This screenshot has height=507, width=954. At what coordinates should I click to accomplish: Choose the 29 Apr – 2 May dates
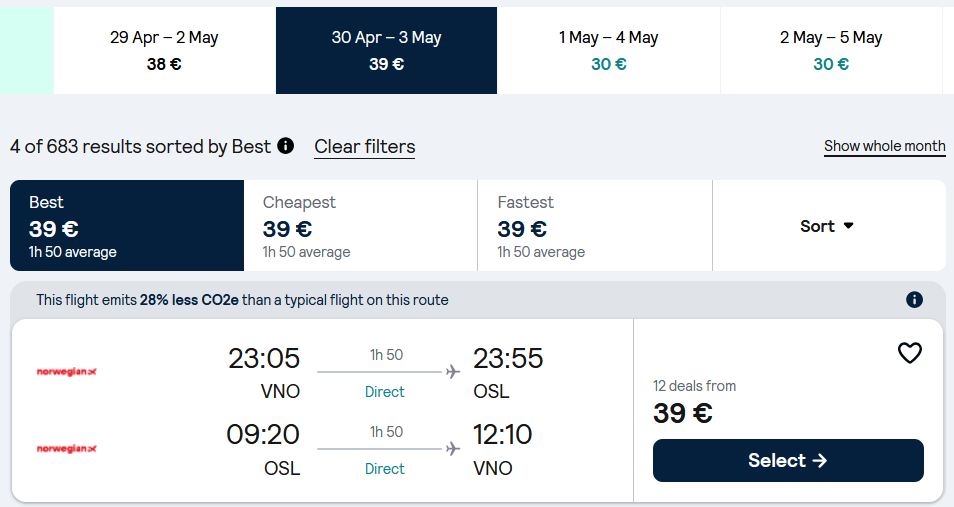164,50
